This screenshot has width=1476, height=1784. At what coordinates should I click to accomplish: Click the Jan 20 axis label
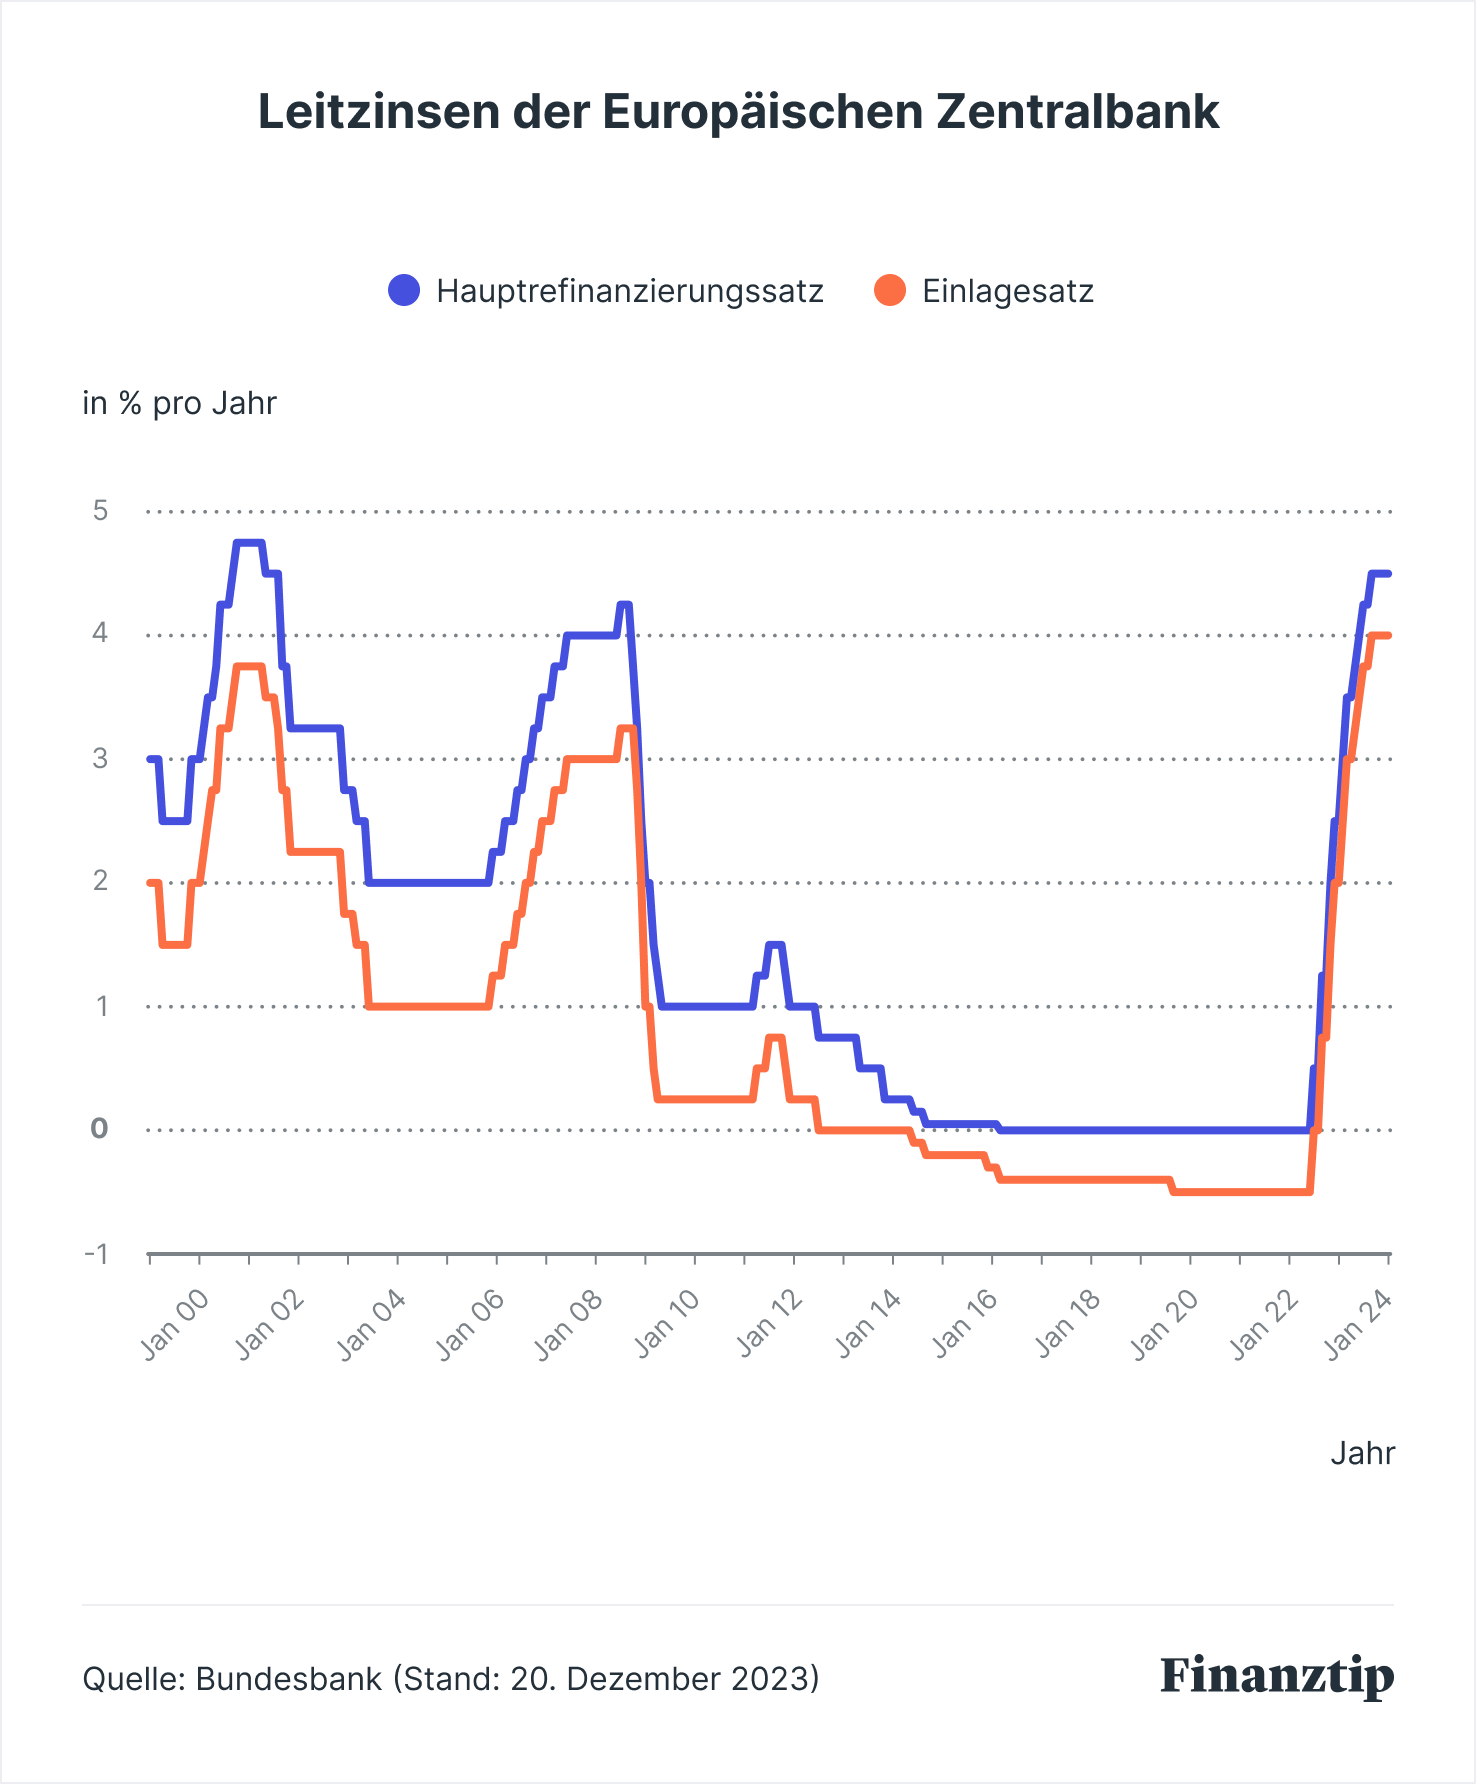[x=1165, y=1325]
